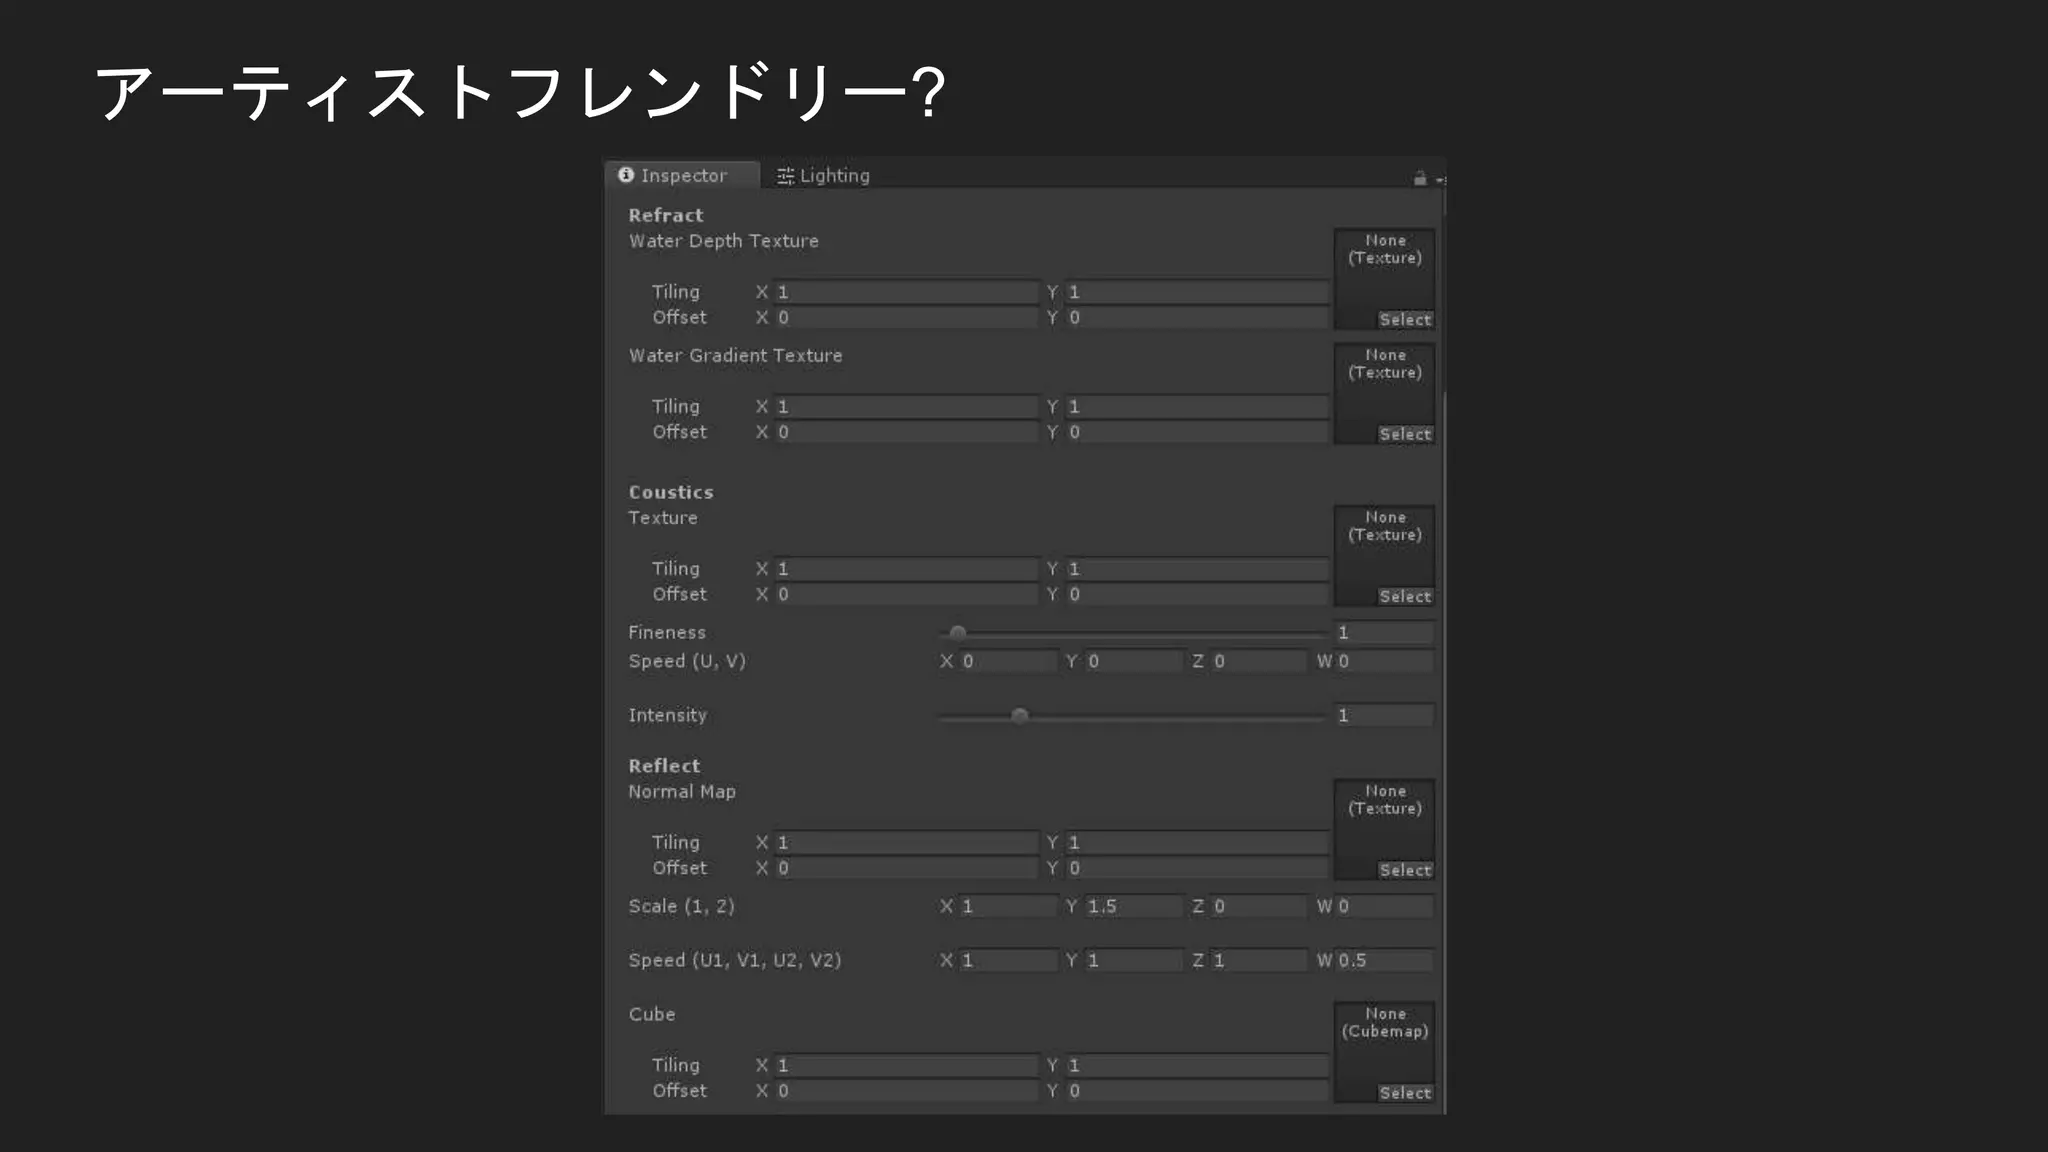The height and width of the screenshot is (1152, 2048).
Task: Click the Intensity slider handle
Action: pyautogui.click(x=1019, y=716)
